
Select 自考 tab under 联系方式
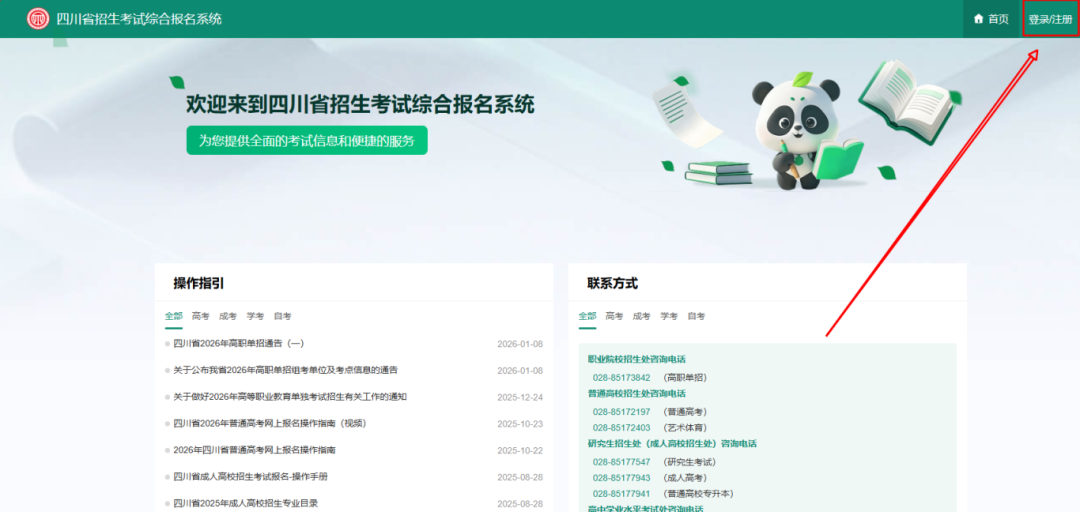pos(696,316)
